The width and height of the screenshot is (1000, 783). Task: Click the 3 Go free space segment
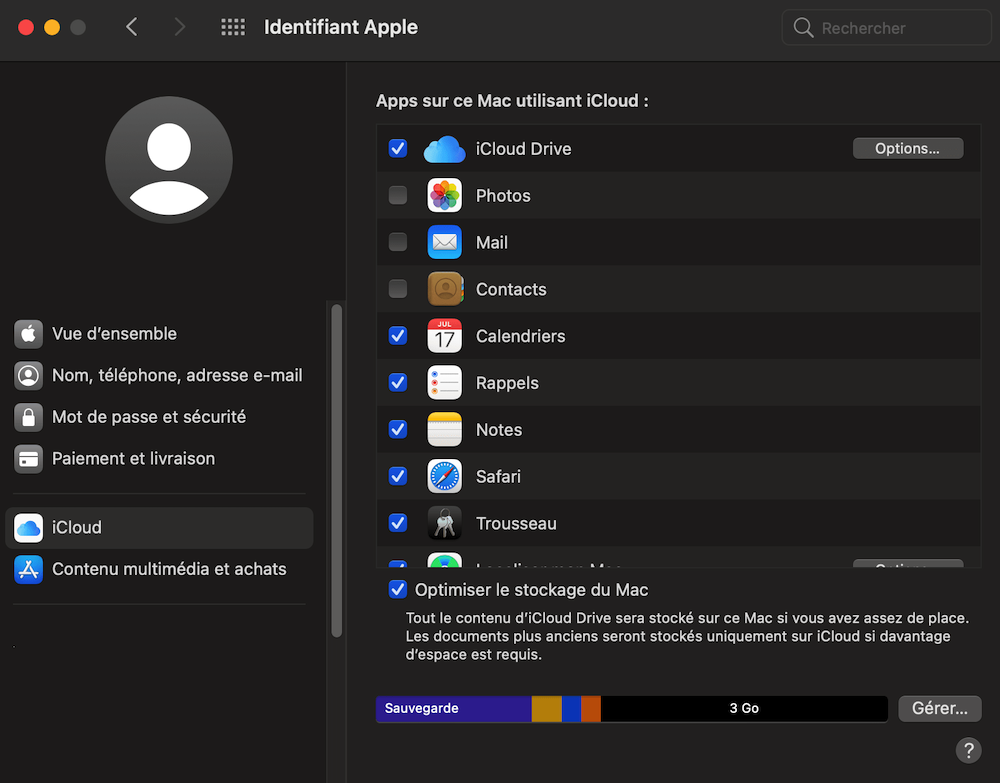point(744,708)
